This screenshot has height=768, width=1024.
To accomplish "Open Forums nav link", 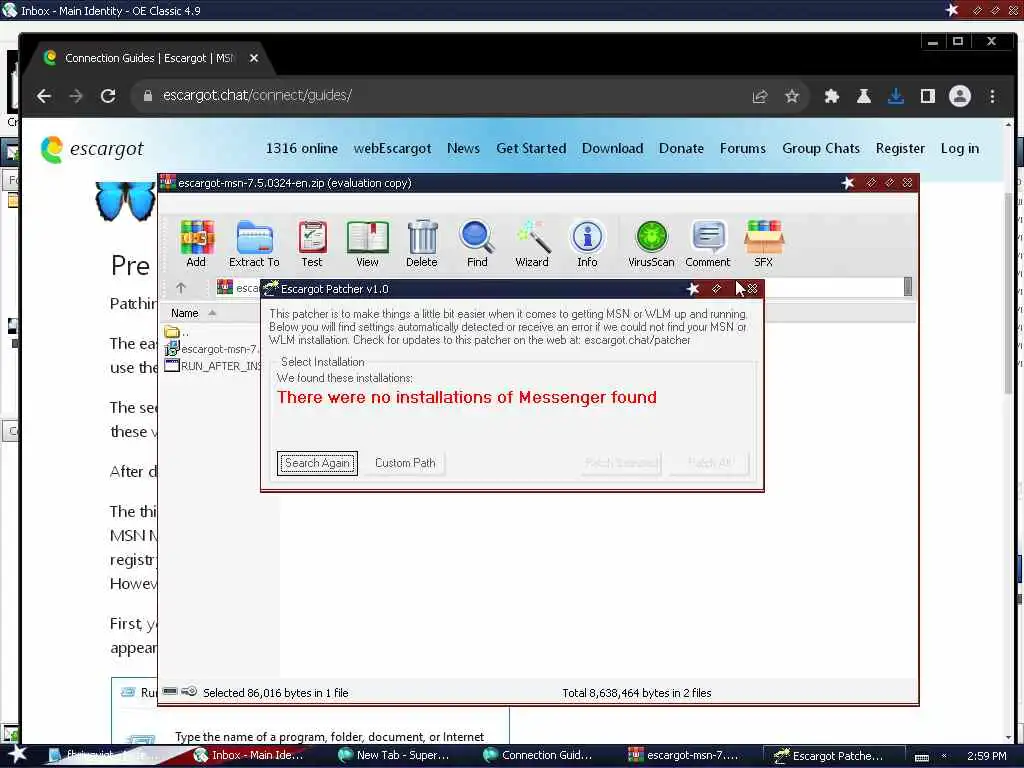I will click(x=743, y=148).
